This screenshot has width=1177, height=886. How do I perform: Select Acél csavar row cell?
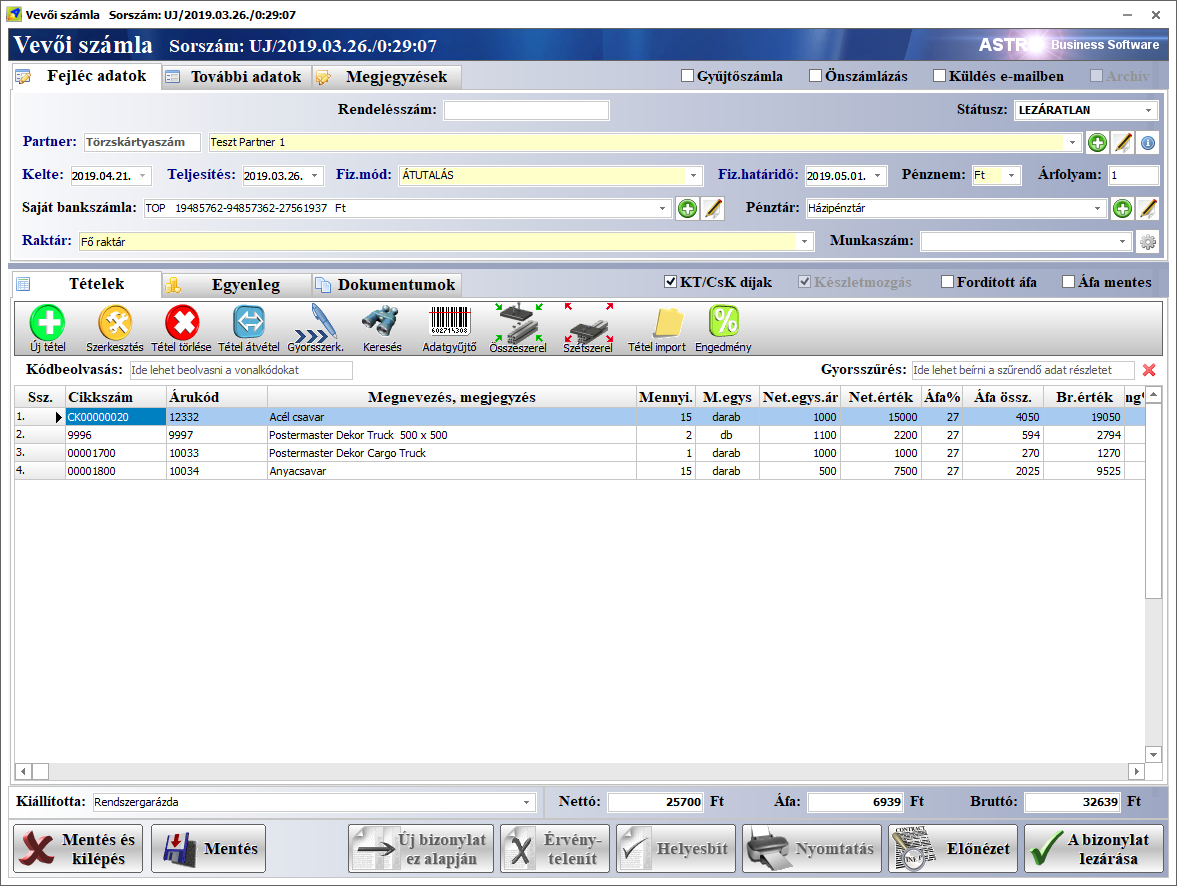(x=452, y=417)
